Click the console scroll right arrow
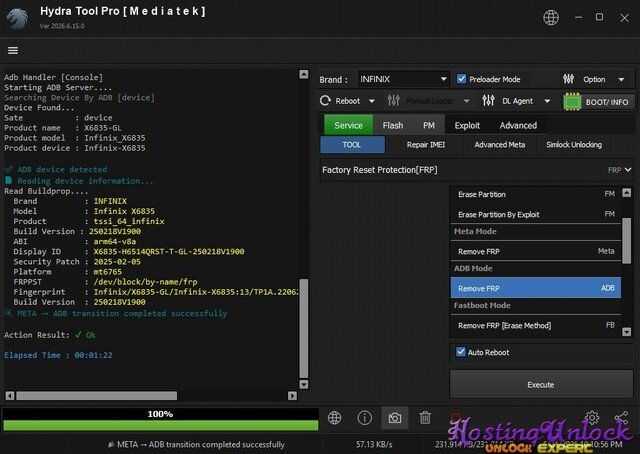Image resolution: width=640 pixels, height=454 pixels. point(292,395)
